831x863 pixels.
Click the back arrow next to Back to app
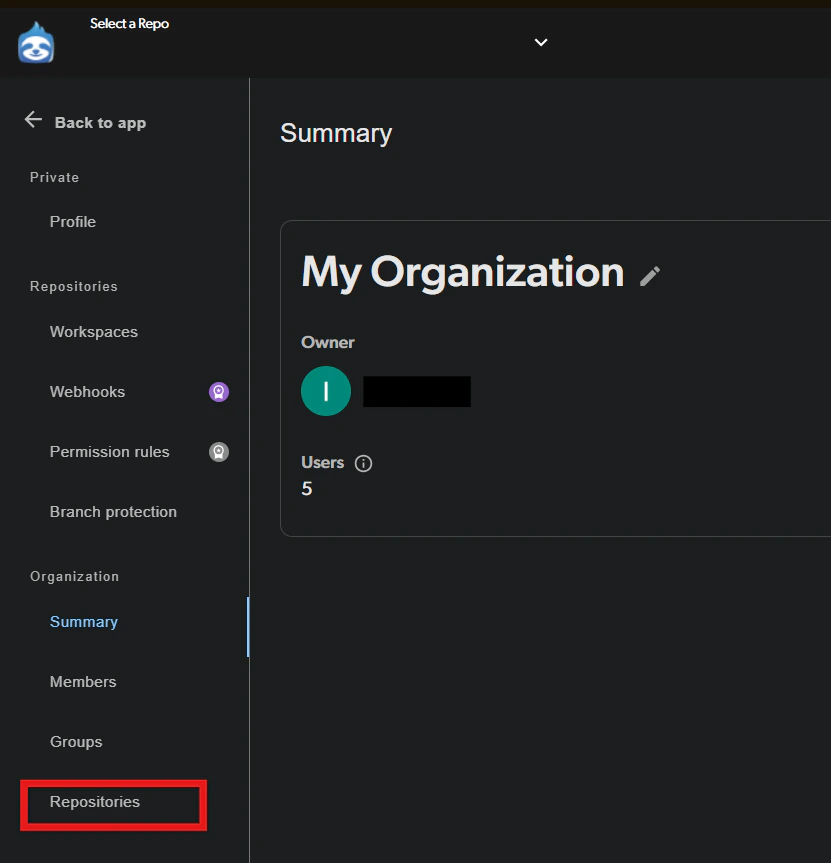(32, 121)
